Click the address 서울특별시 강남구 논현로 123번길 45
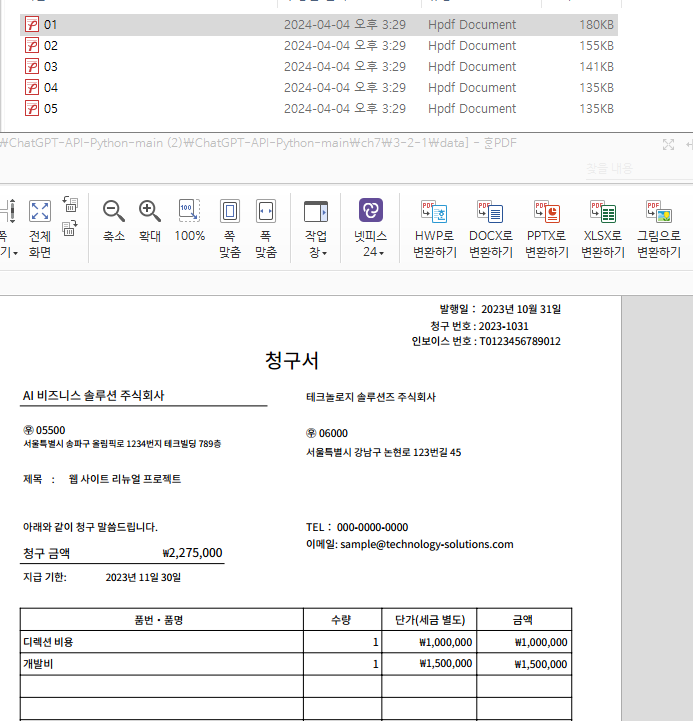The width and height of the screenshot is (693, 721). click(x=384, y=452)
